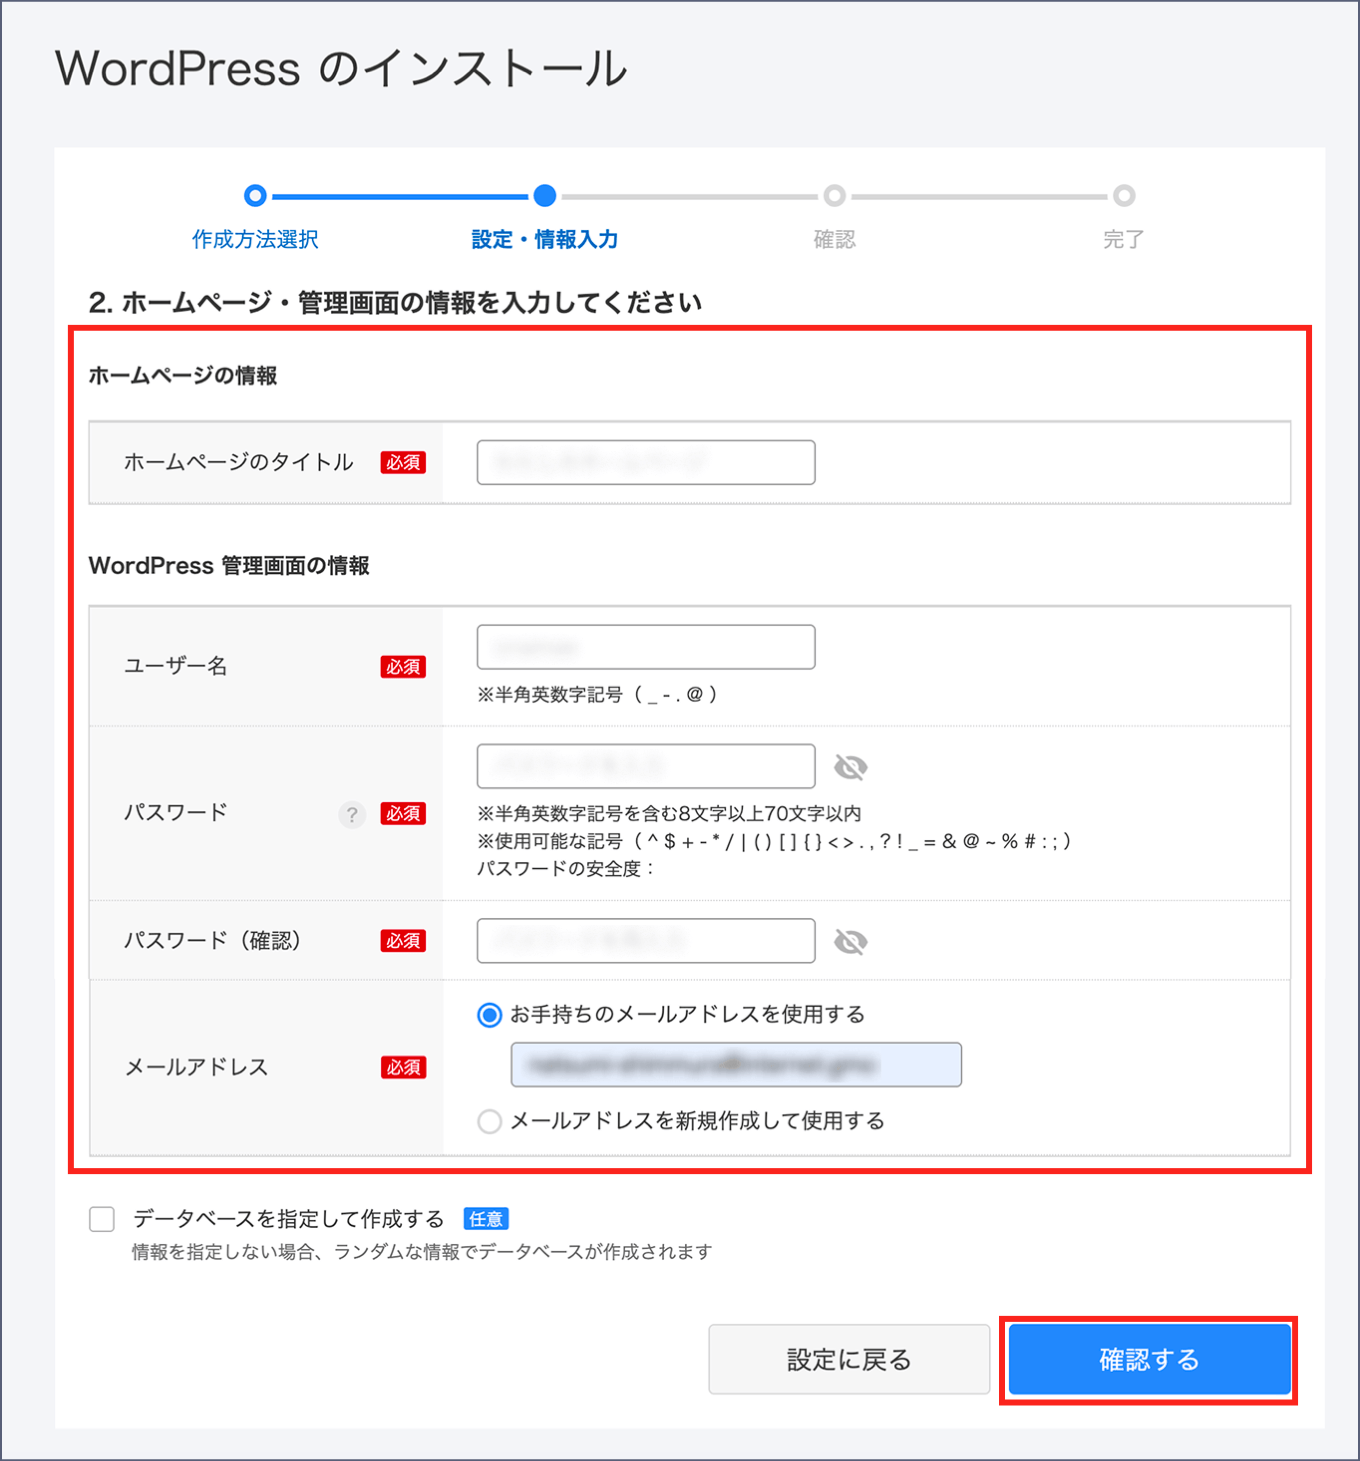Click the メールアドレス row label
Screen dimensions: 1360x1461
click(x=197, y=1067)
